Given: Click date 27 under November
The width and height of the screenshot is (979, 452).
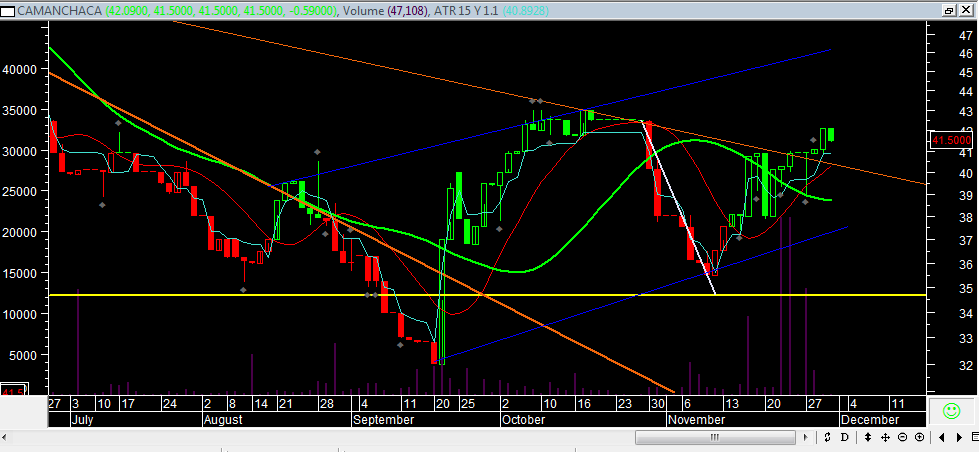Looking at the screenshot, I should tap(815, 403).
